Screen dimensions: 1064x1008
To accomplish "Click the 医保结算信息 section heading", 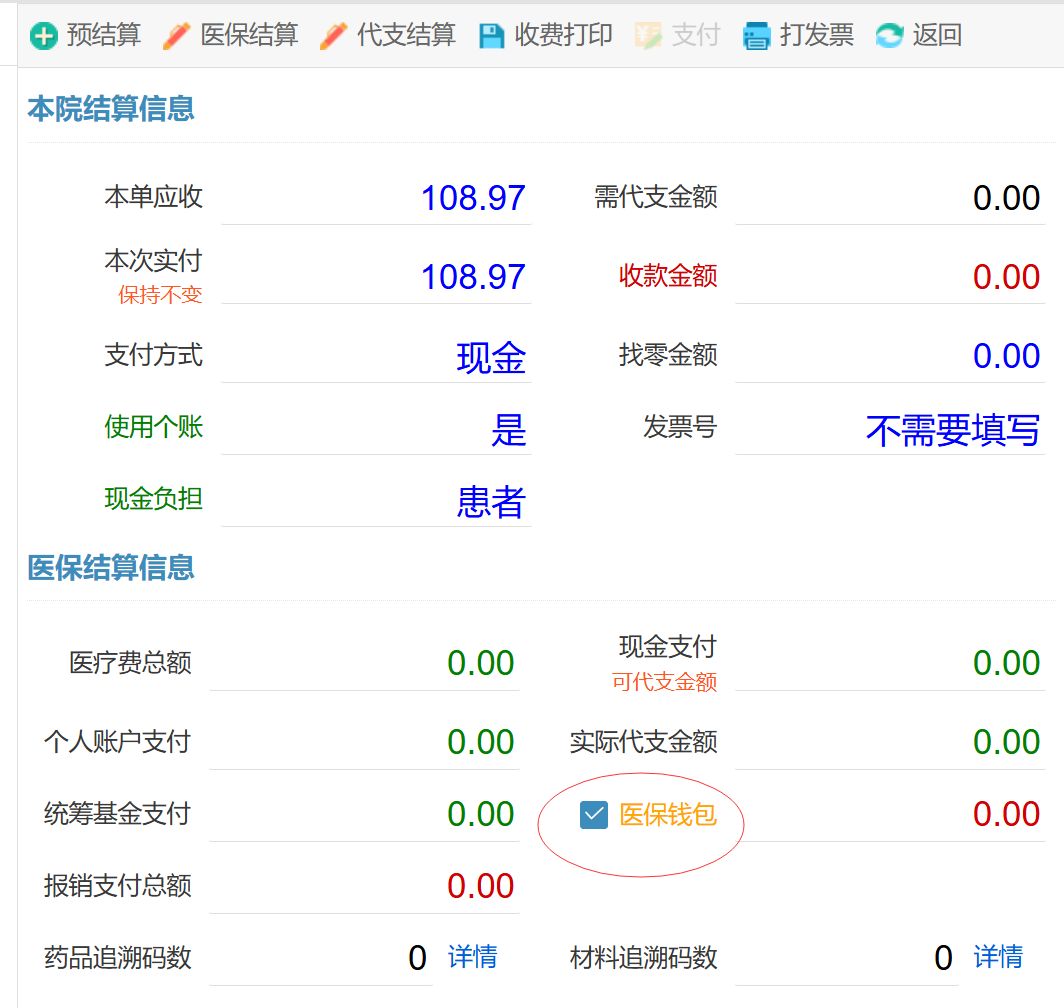I will 111,567.
